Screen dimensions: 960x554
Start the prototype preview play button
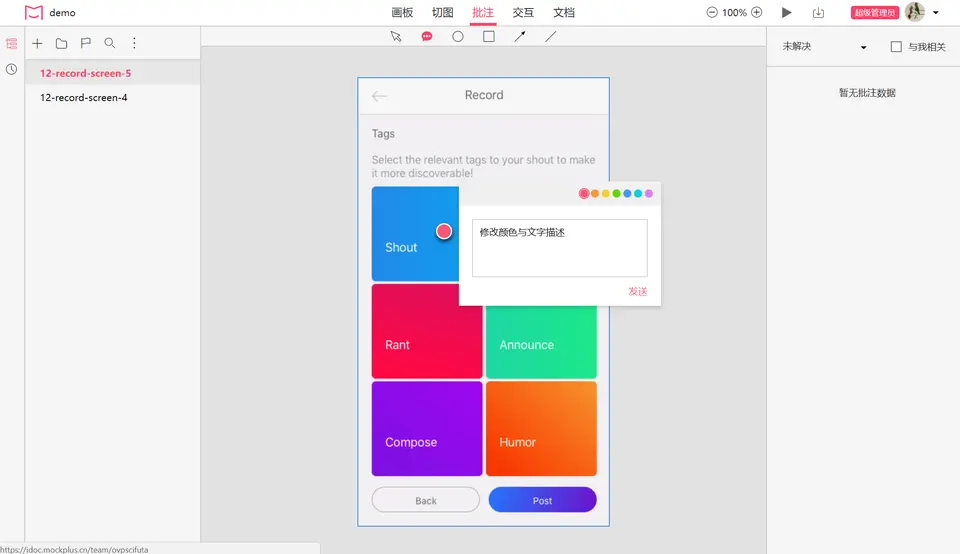pos(787,12)
